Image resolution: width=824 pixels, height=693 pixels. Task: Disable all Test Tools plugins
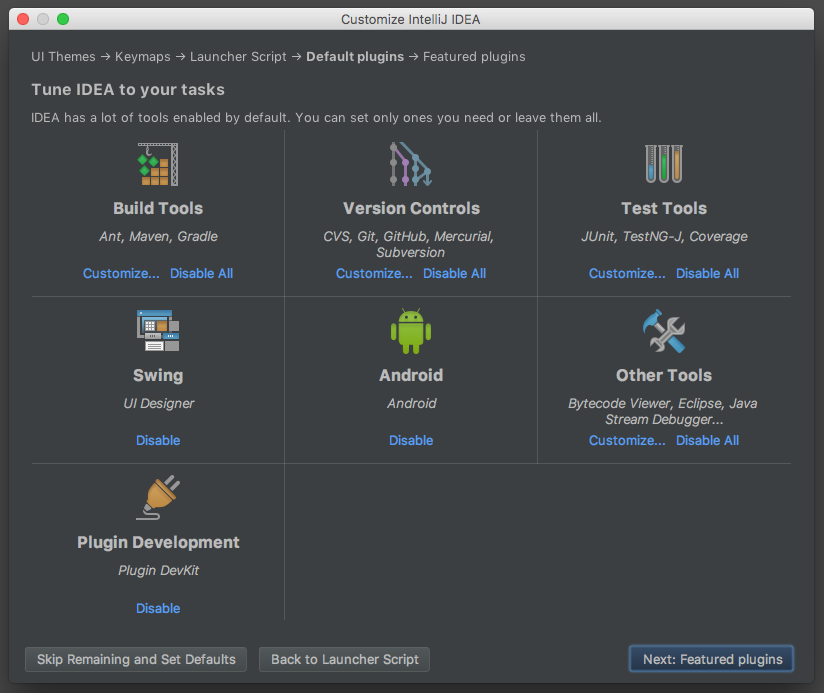click(707, 273)
